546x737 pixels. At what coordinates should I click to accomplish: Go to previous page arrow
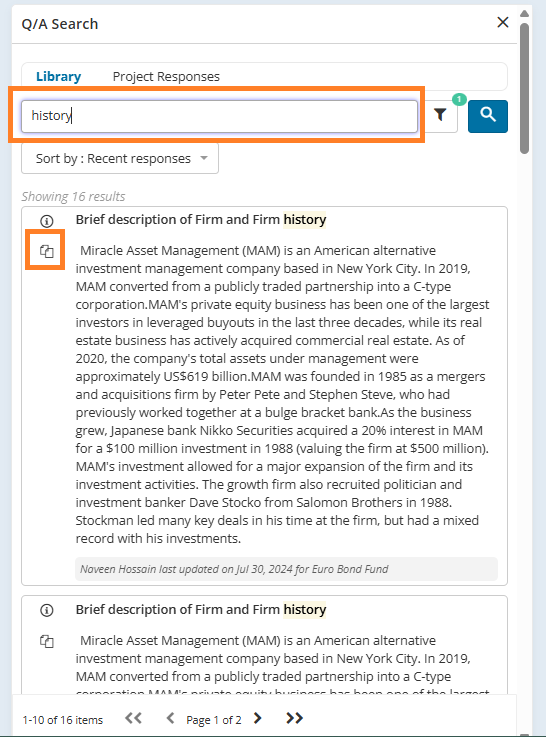click(171, 718)
